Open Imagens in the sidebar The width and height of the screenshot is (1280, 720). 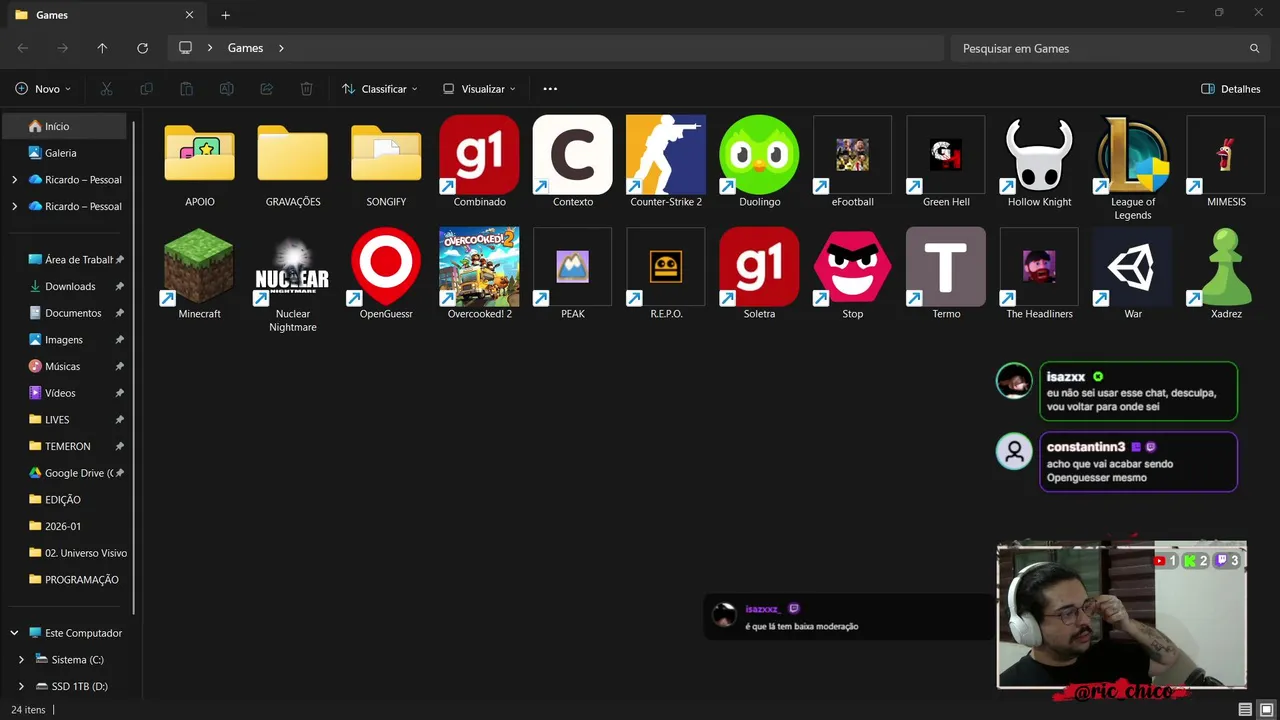click(66, 339)
